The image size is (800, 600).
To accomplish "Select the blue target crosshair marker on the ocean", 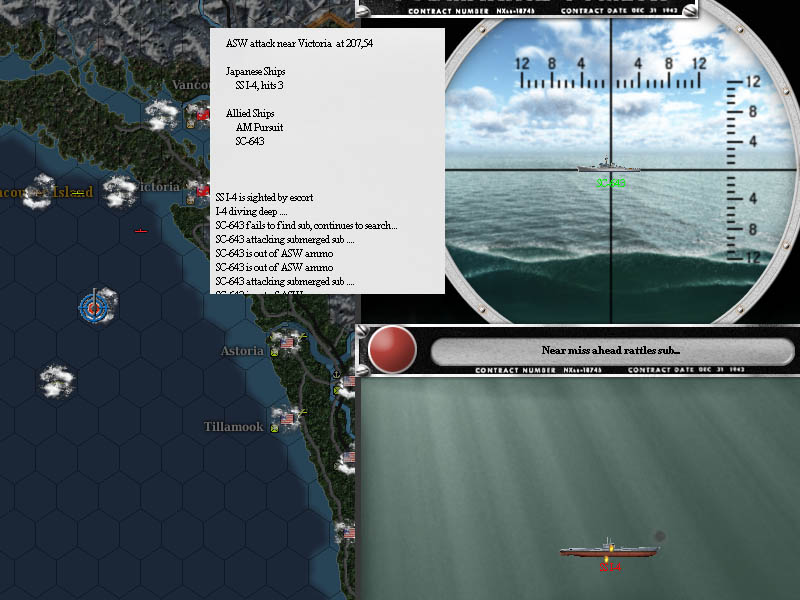I will (x=94, y=308).
